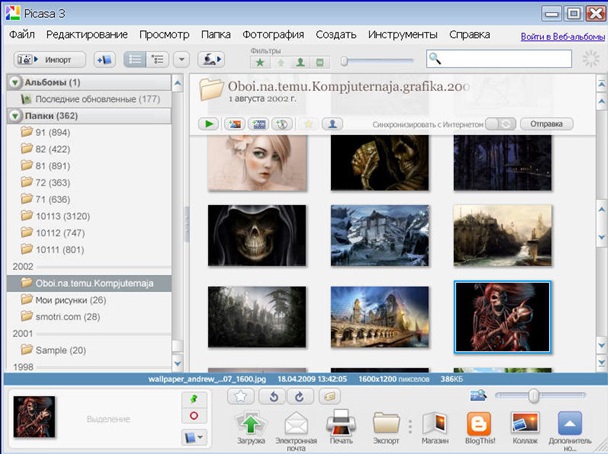Click the Export (Экспорт) folder icon
Image resolution: width=608 pixels, height=454 pixels.
pyautogui.click(x=386, y=423)
